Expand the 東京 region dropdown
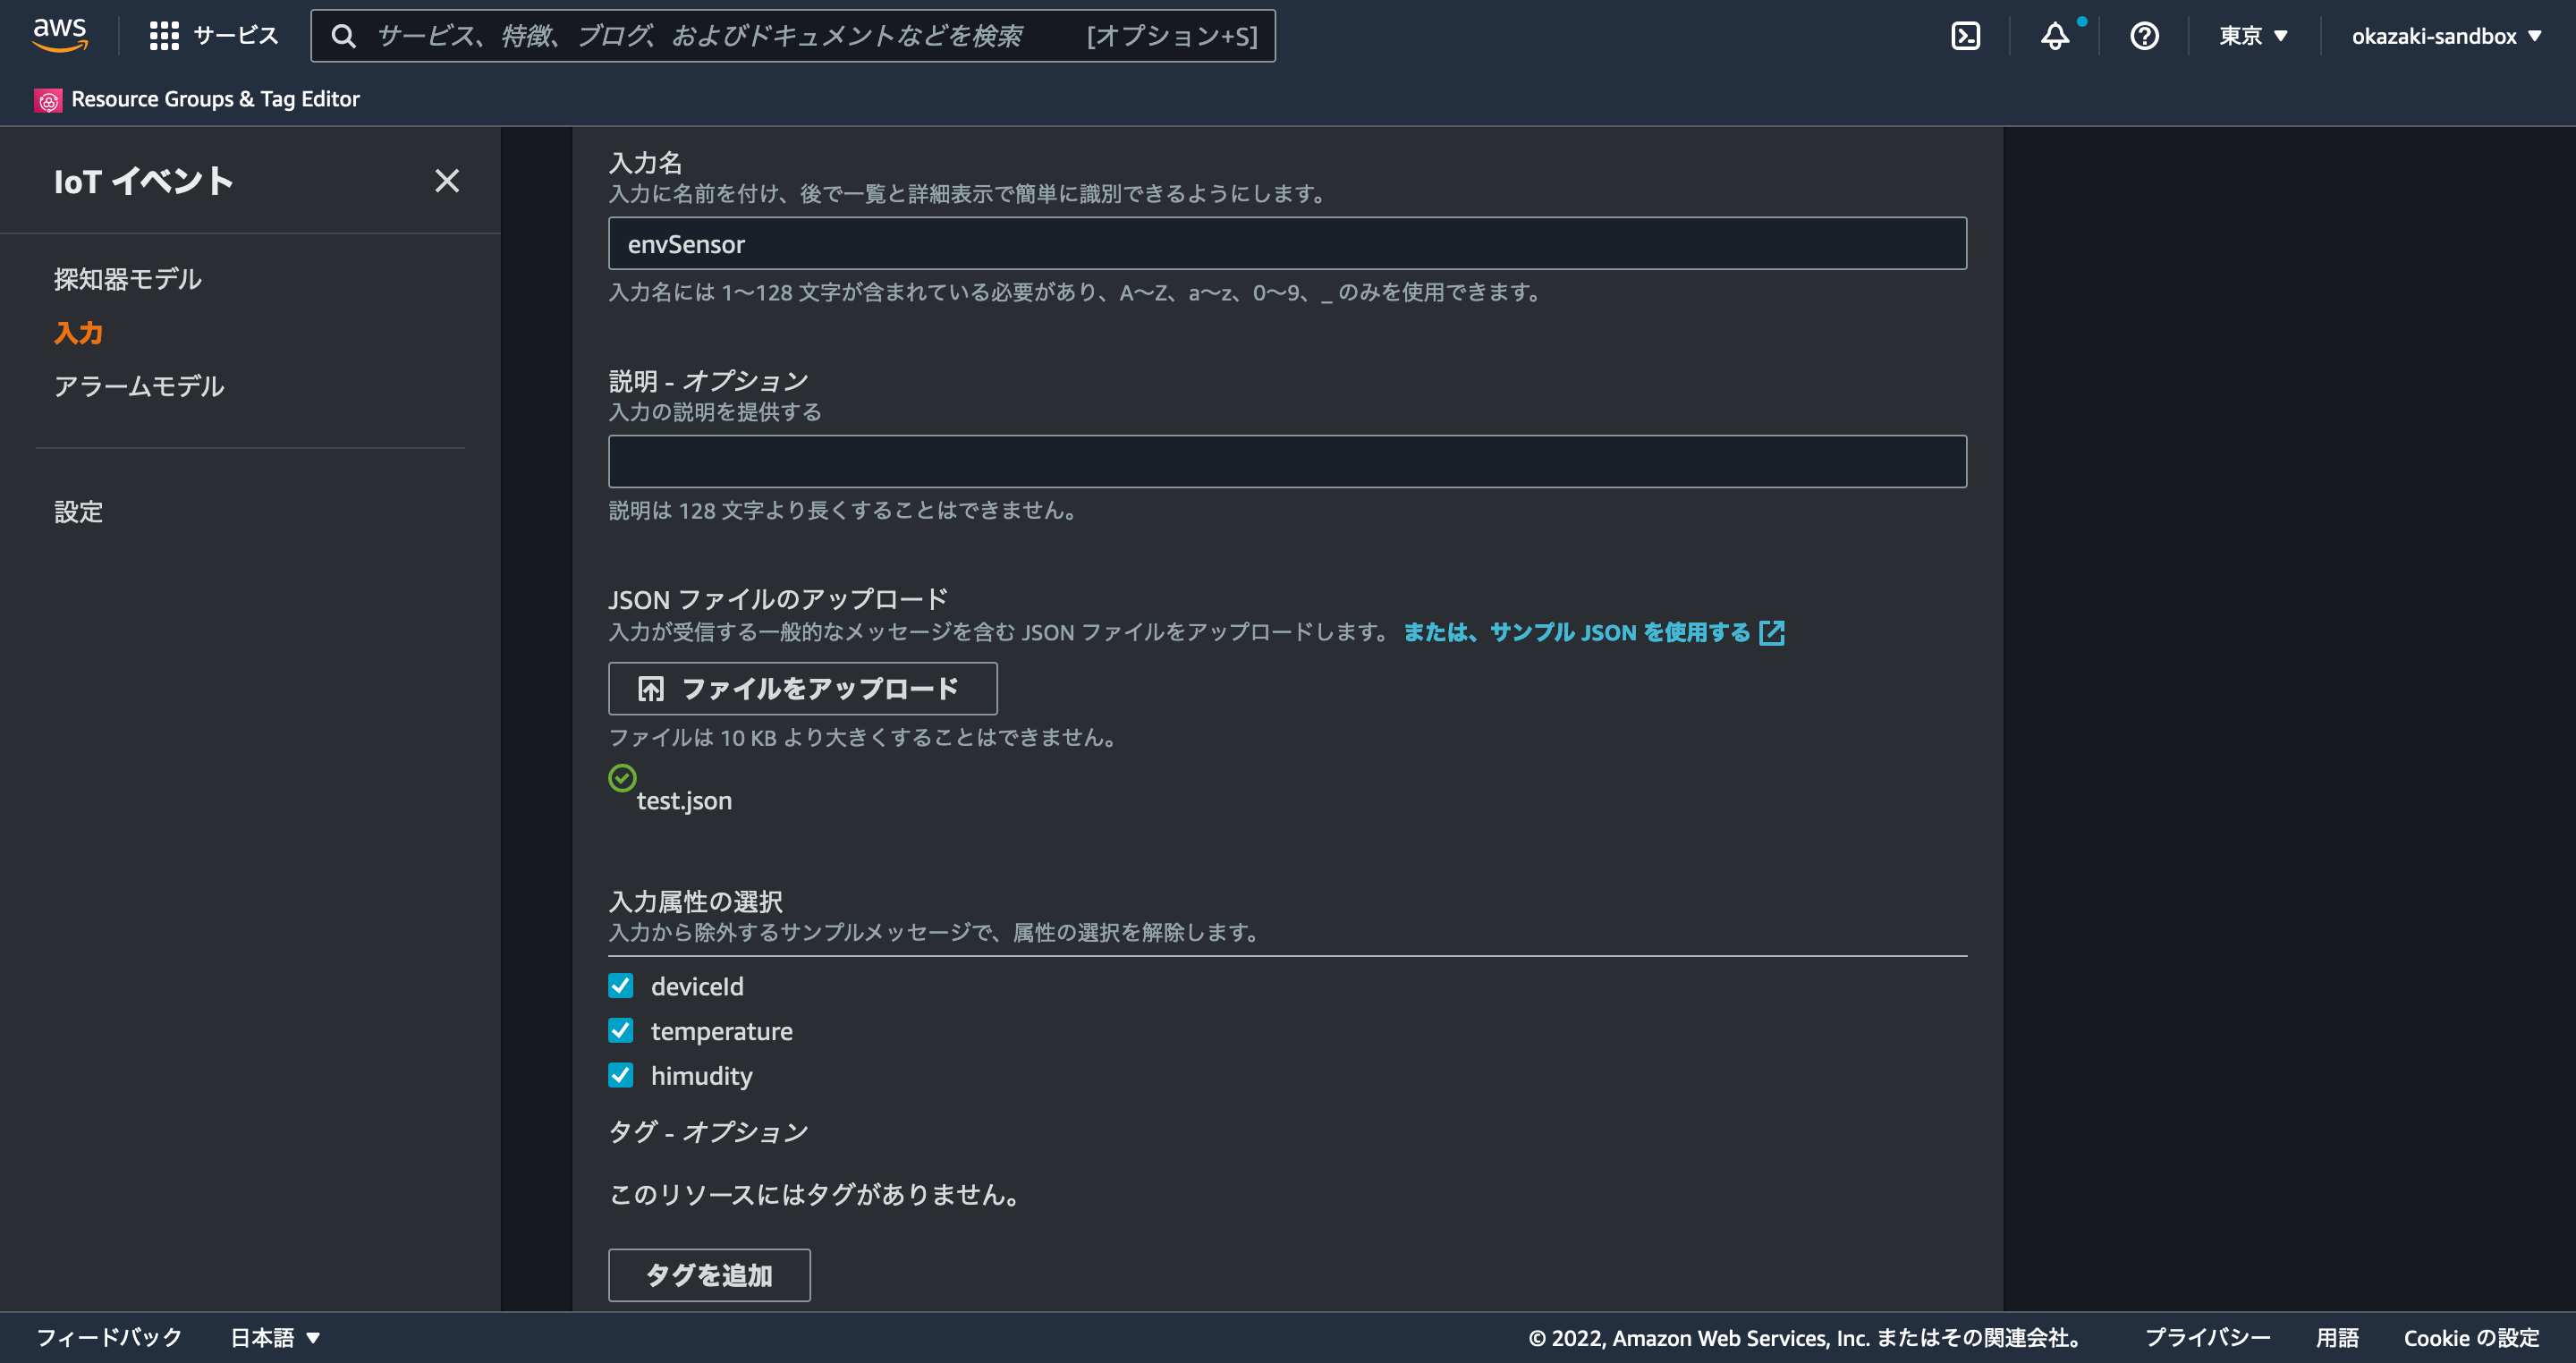This screenshot has width=2576, height=1363. 2253,36
